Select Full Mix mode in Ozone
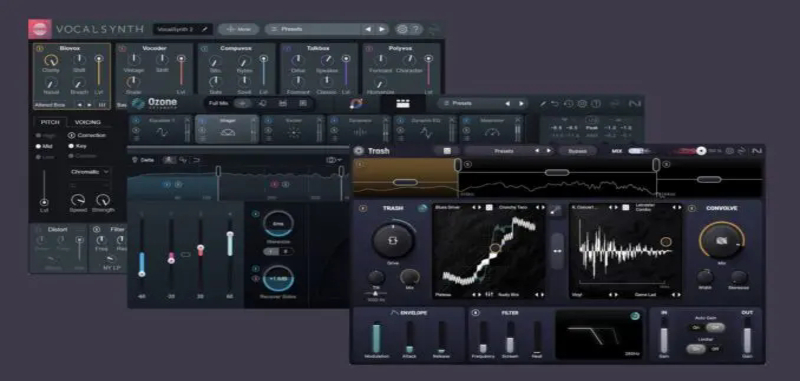Screen dimensions: 800x381 [x=218, y=104]
